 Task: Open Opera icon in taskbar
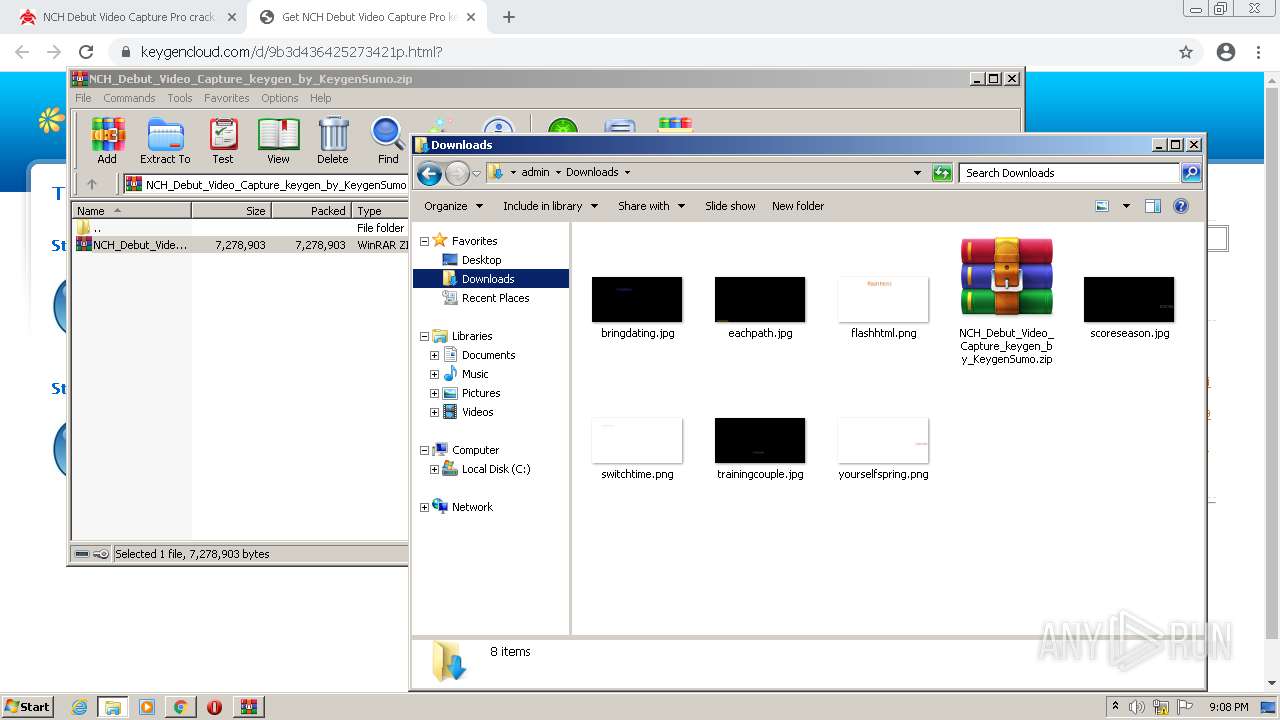point(214,707)
